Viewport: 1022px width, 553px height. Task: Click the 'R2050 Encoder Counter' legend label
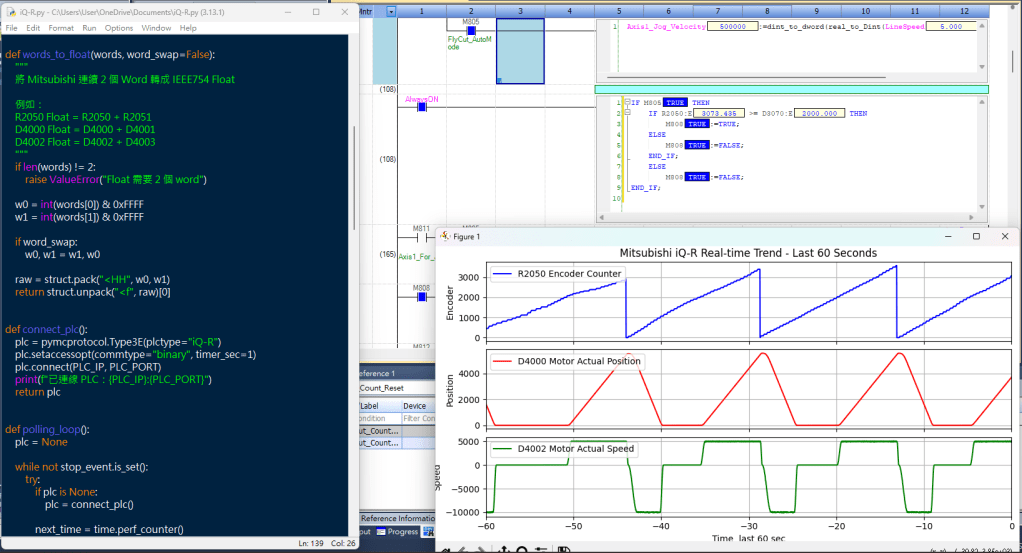click(x=569, y=274)
